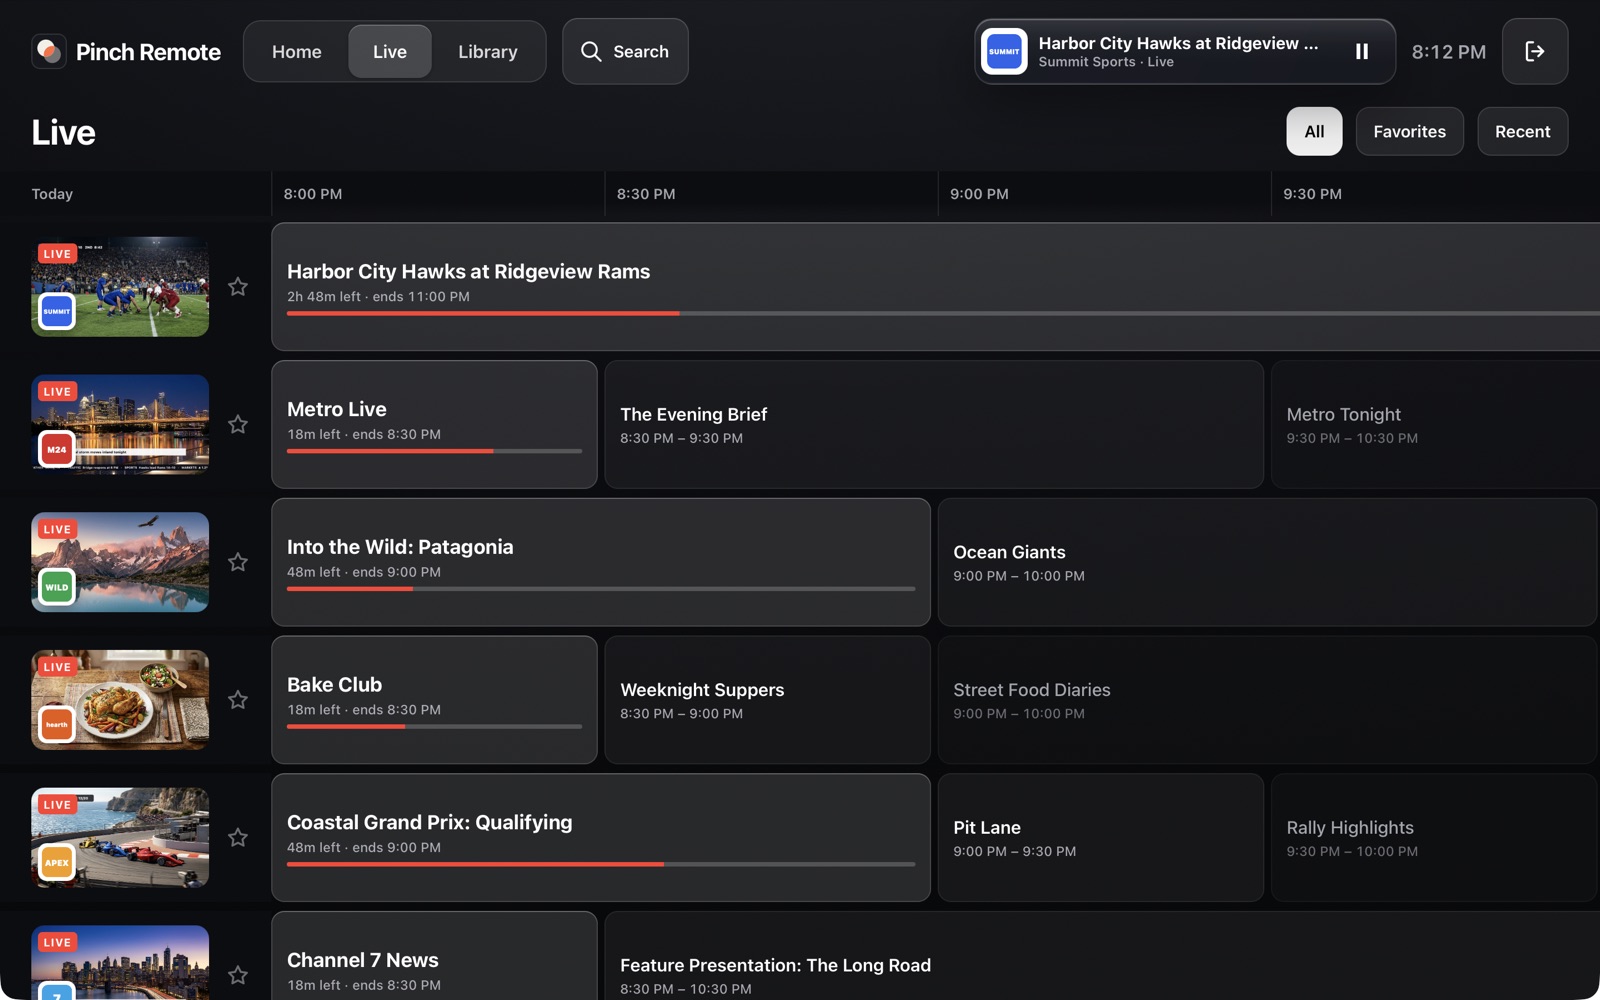The width and height of the screenshot is (1600, 1000).
Task: Favorite the APEX channel star
Action: [238, 838]
